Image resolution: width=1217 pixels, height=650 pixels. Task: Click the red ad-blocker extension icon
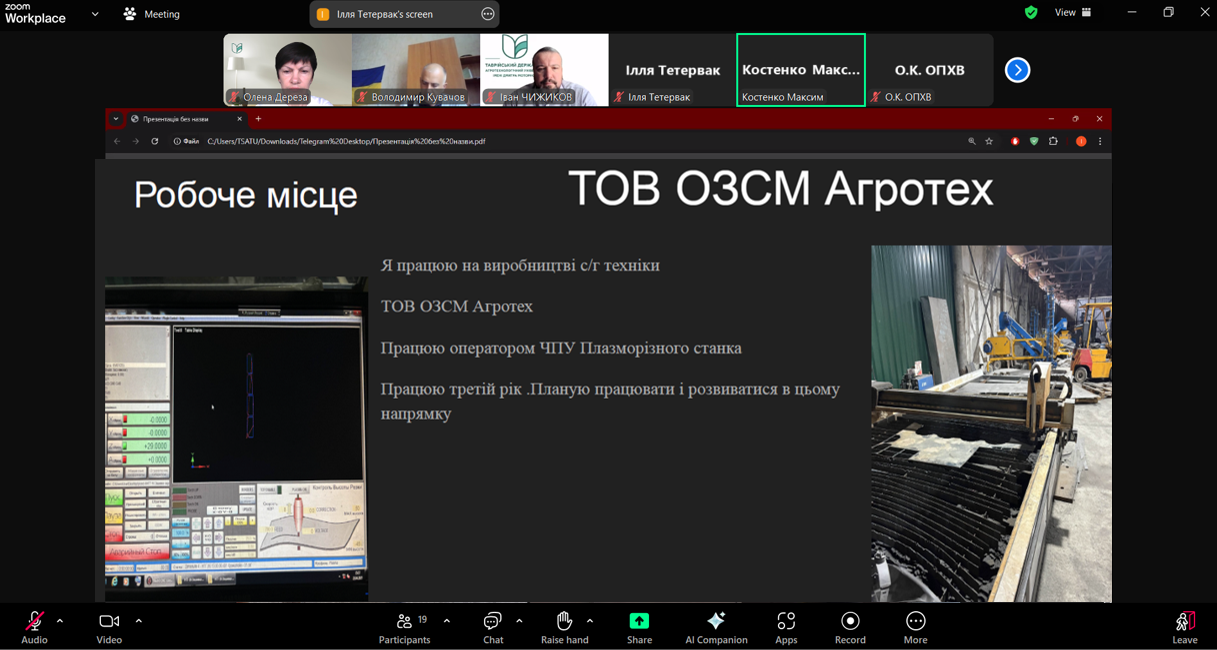[x=1015, y=141]
